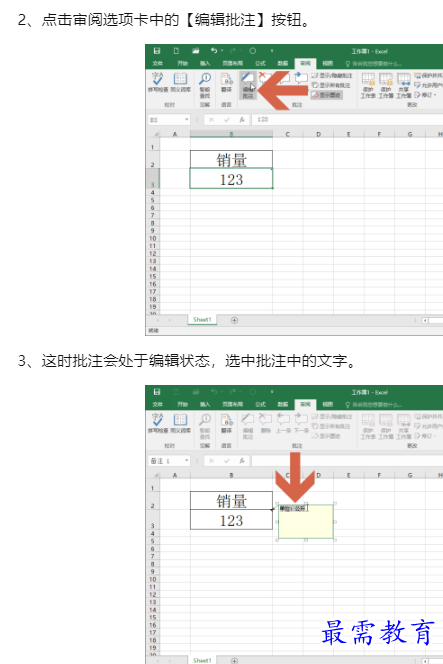Open Undo history dropdown in step 2 Excel
The image size is (443, 664).
point(222,51)
